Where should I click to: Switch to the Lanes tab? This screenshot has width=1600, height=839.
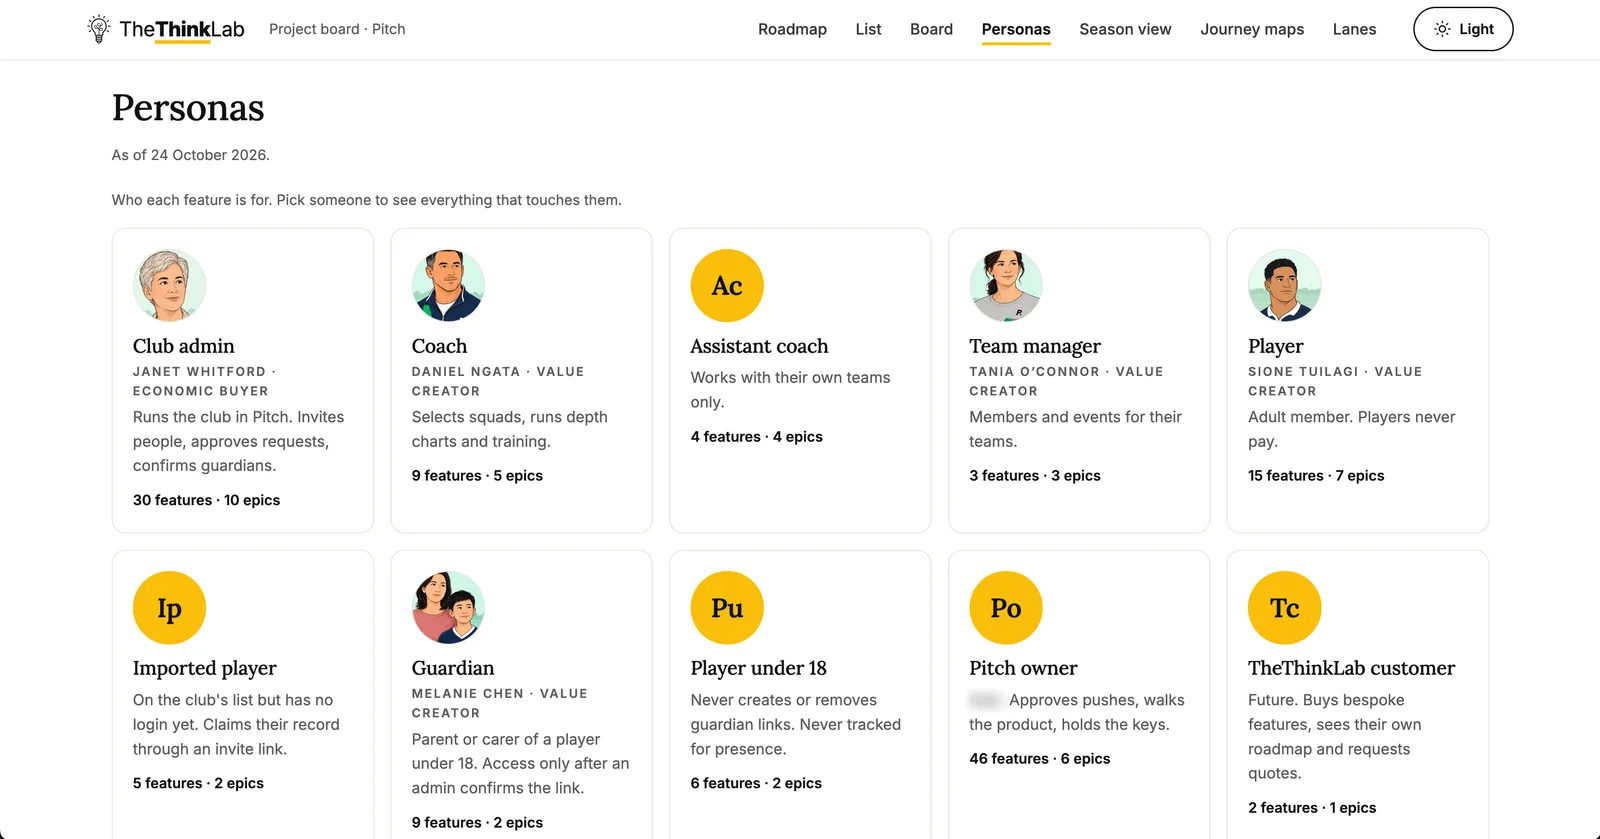point(1354,29)
